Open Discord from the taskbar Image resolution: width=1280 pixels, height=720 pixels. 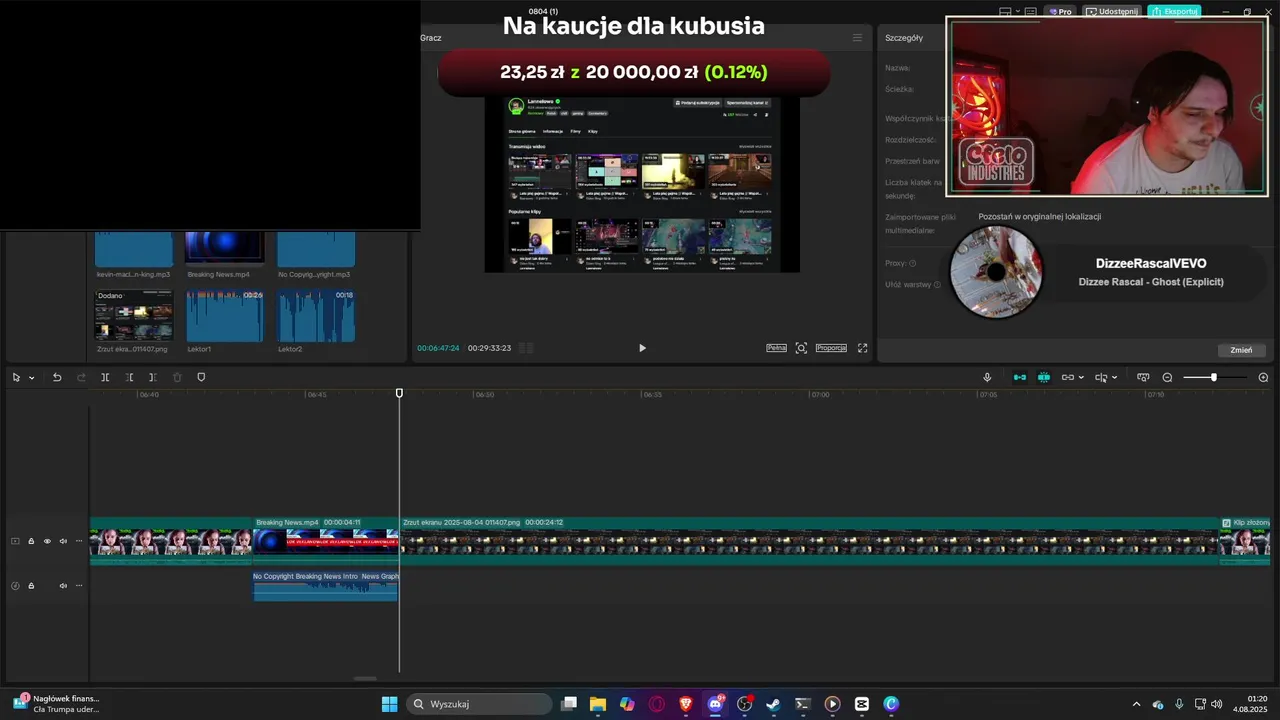[x=716, y=704]
